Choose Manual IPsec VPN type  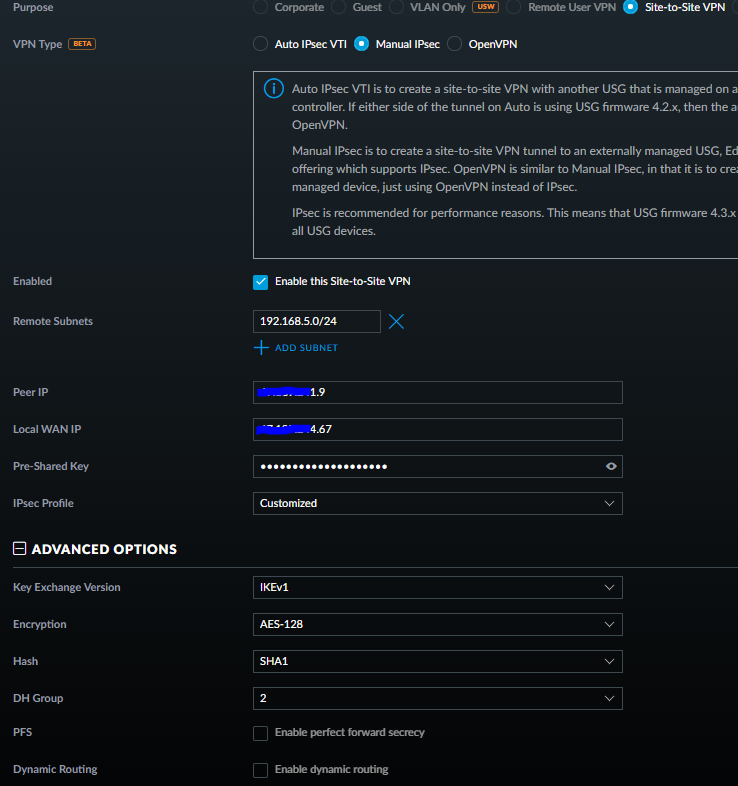(x=362, y=44)
